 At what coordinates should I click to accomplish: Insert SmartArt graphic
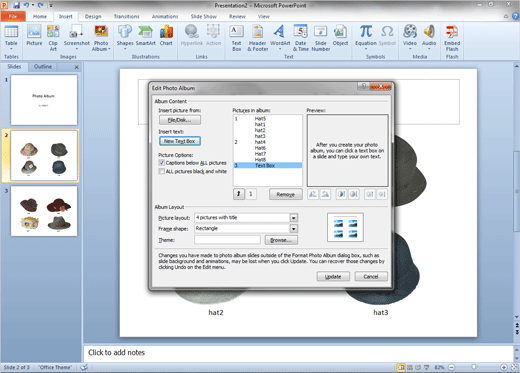(x=145, y=35)
